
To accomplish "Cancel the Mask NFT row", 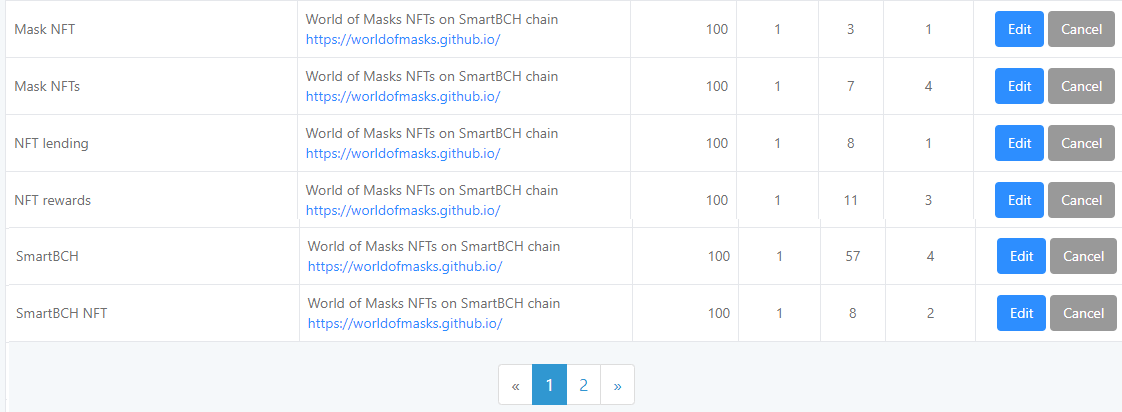I will [1081, 29].
